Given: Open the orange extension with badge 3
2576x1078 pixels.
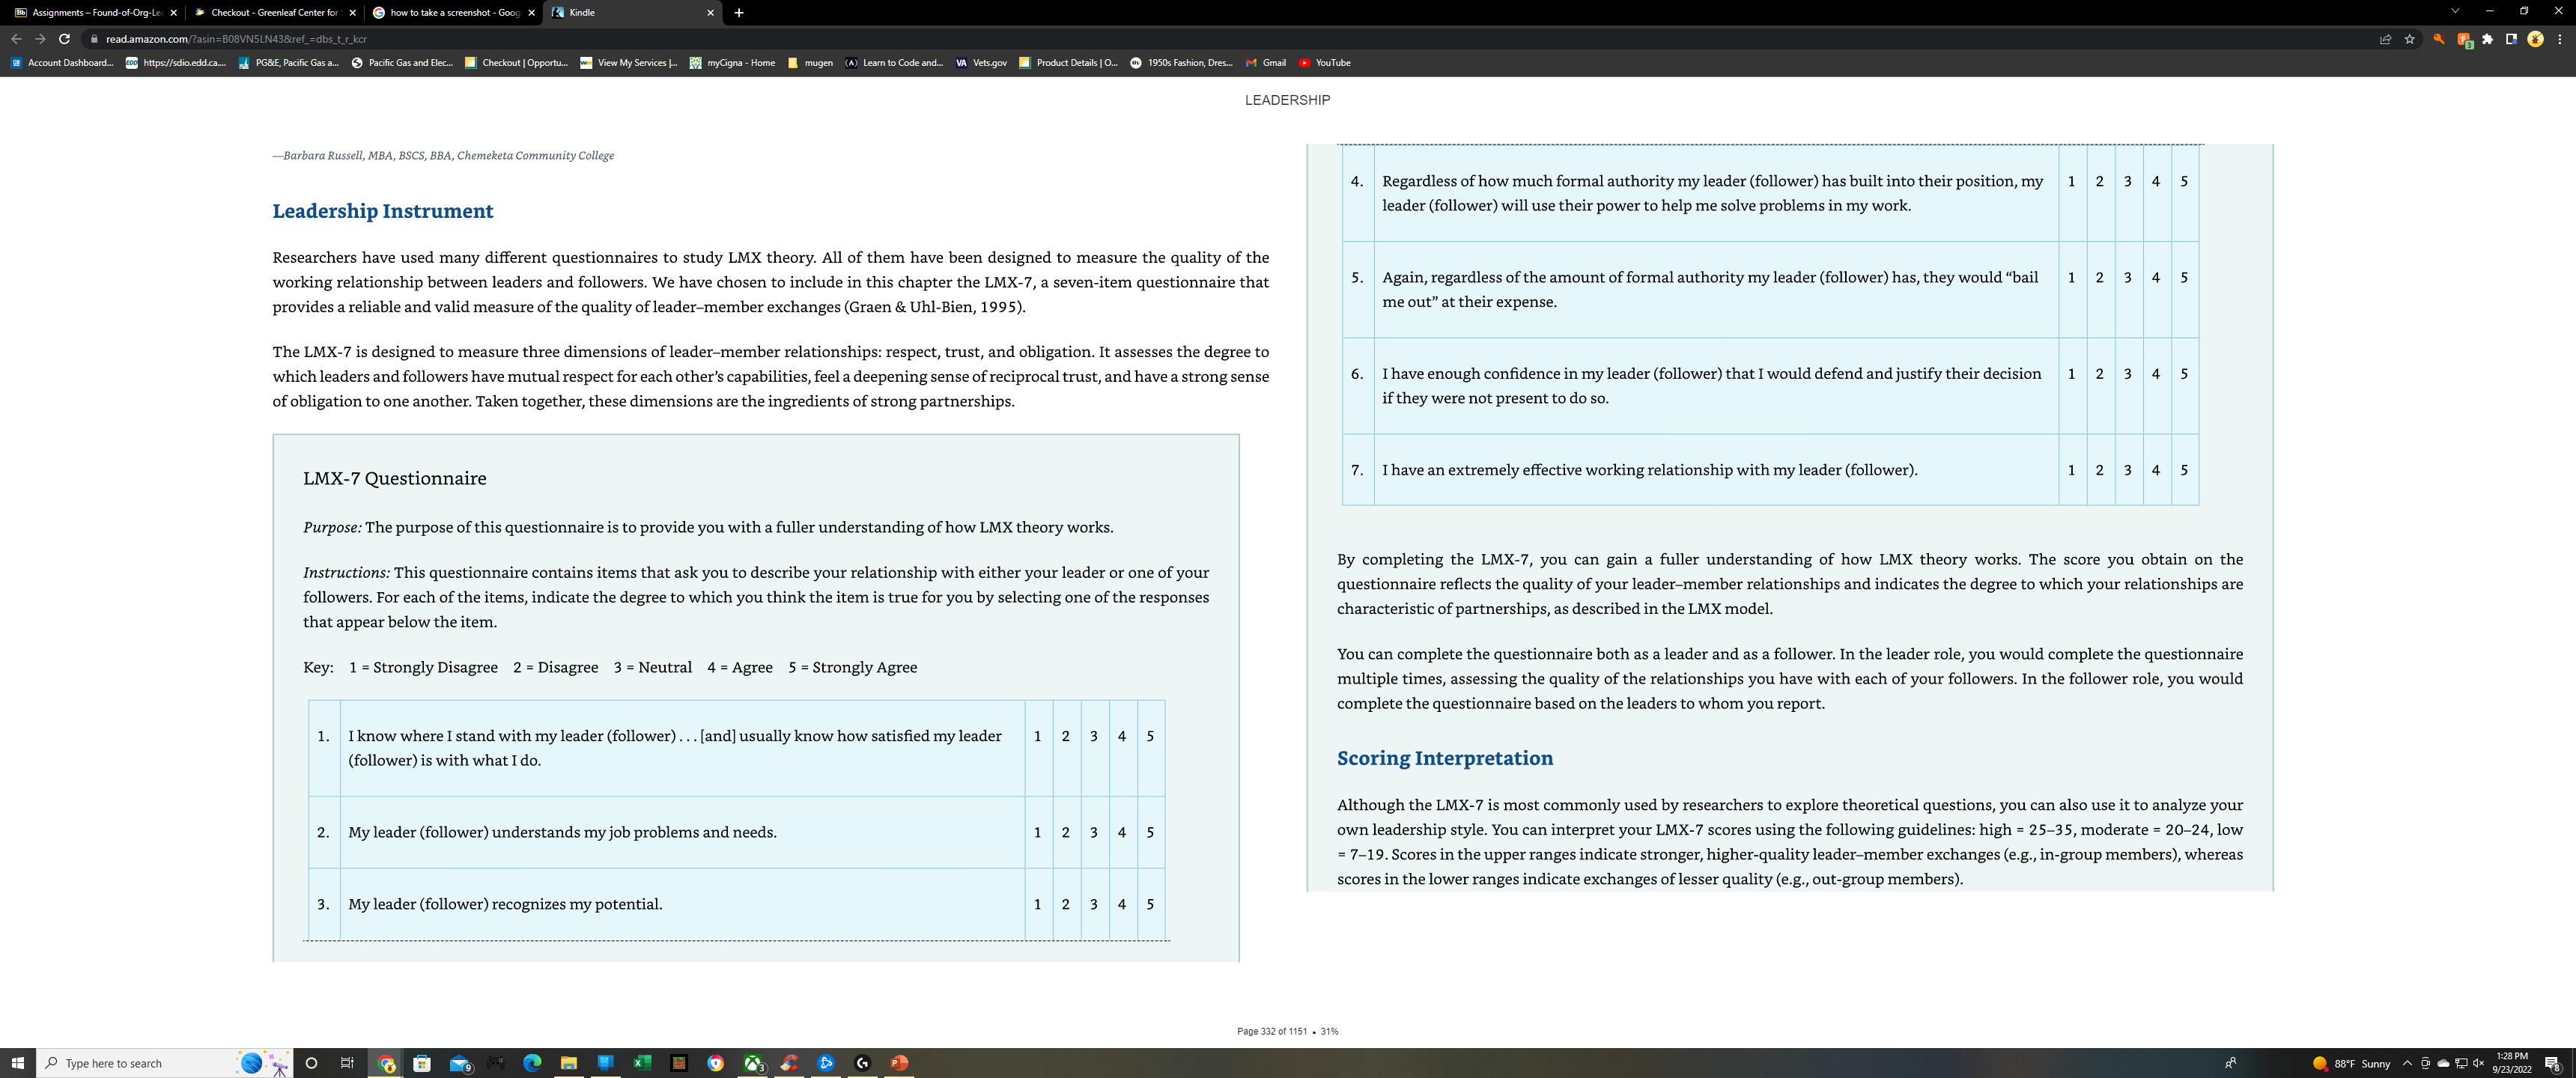Looking at the screenshot, I should 2464,40.
